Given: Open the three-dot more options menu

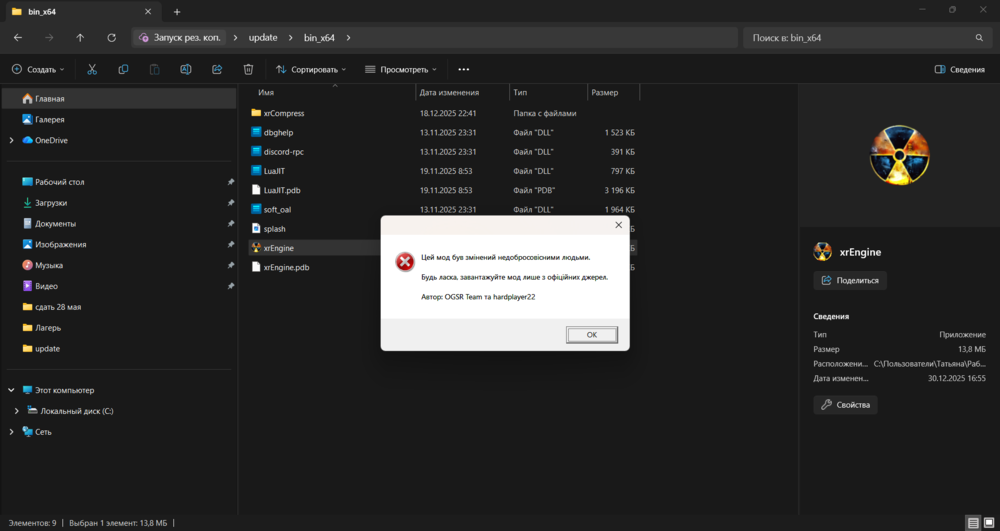Looking at the screenshot, I should [x=464, y=69].
